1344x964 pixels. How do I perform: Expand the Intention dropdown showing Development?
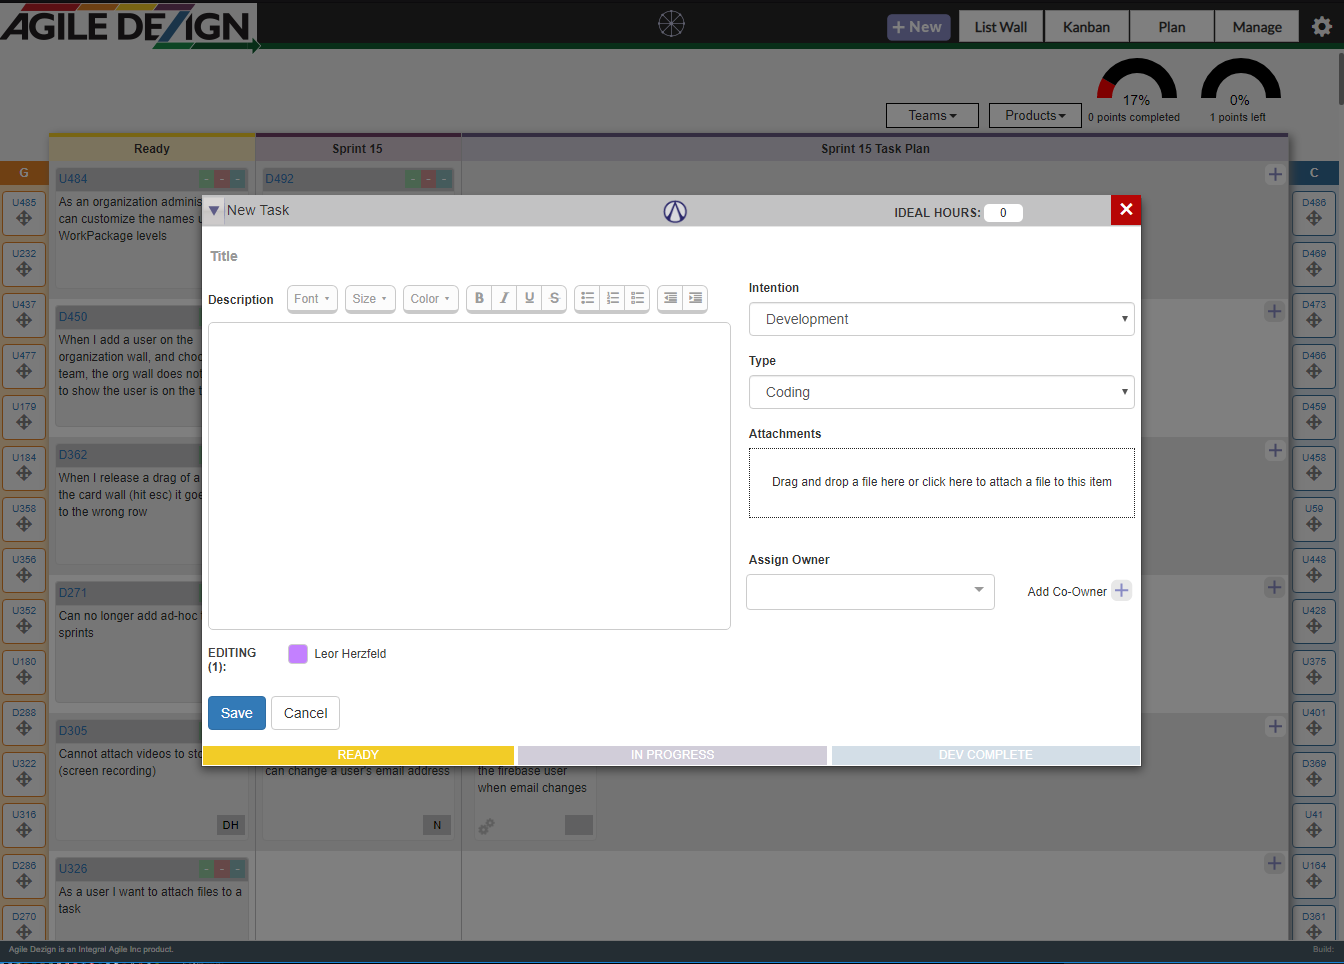point(941,319)
